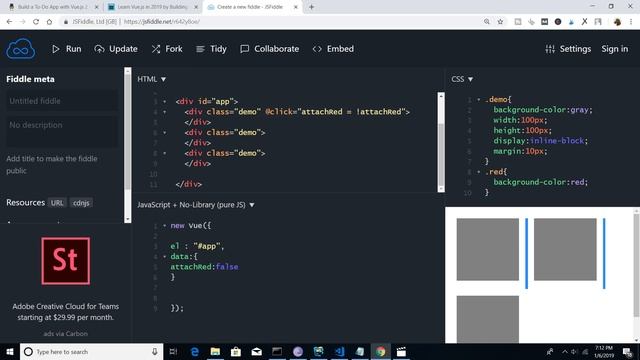Open Microsoft Store from taskbar

(236, 352)
